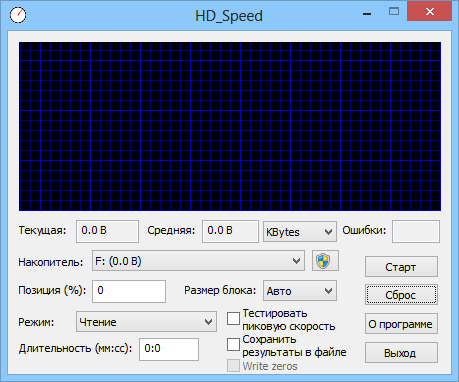Click the 'Старт' button

pos(401,267)
